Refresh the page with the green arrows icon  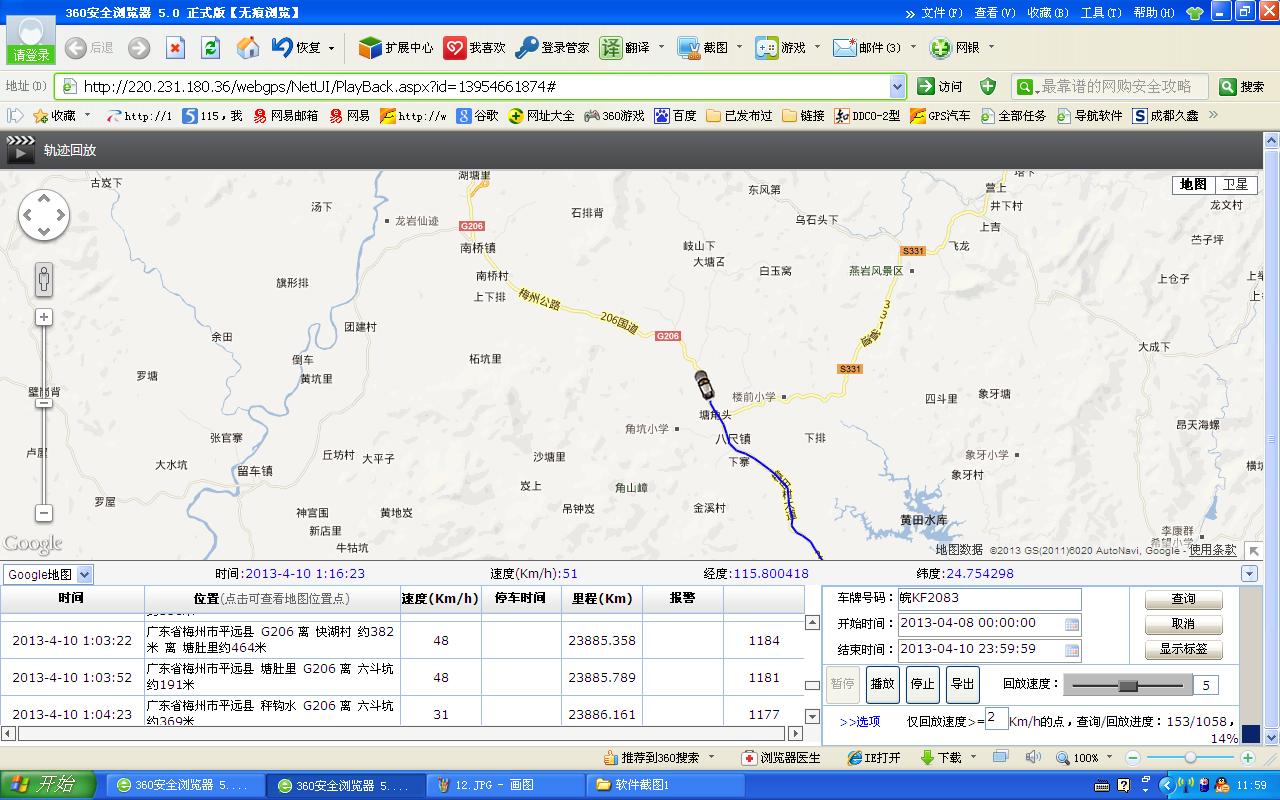point(210,47)
